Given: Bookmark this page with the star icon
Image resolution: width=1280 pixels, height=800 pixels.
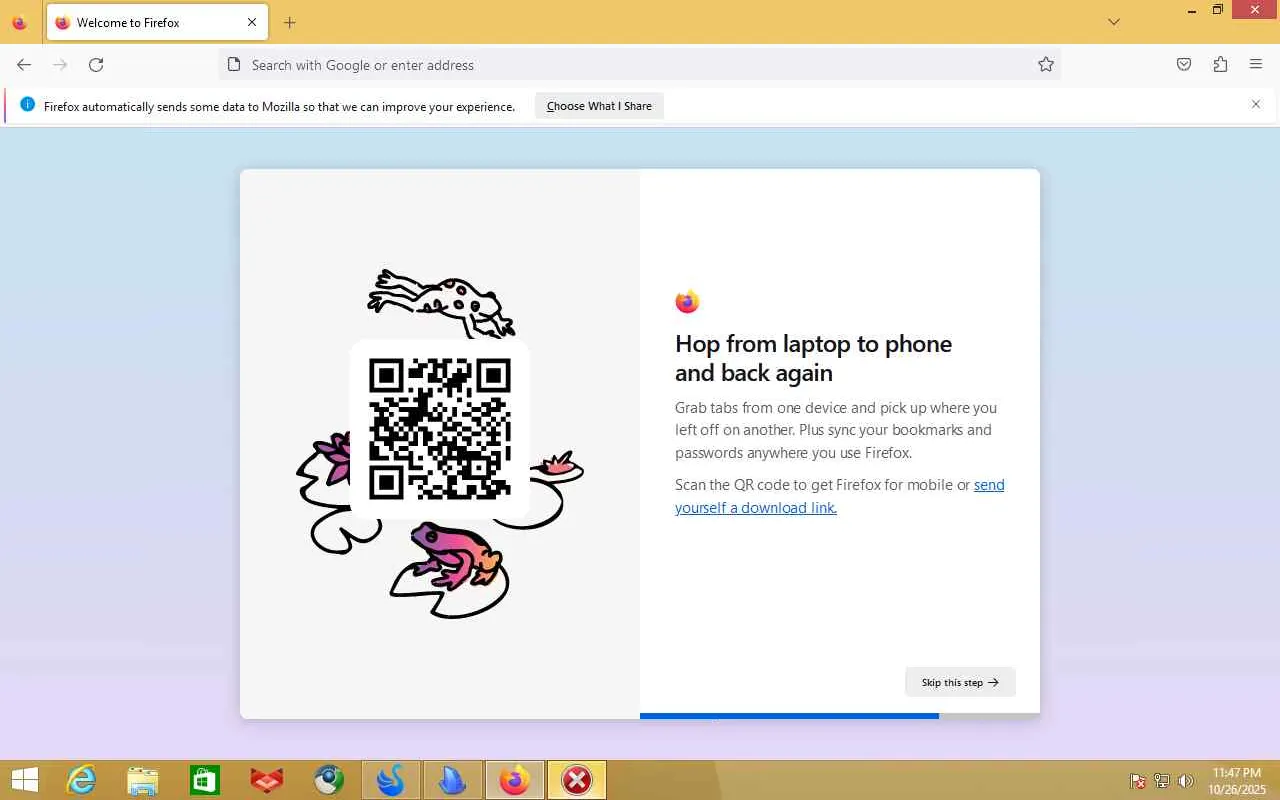Looking at the screenshot, I should click(x=1046, y=65).
